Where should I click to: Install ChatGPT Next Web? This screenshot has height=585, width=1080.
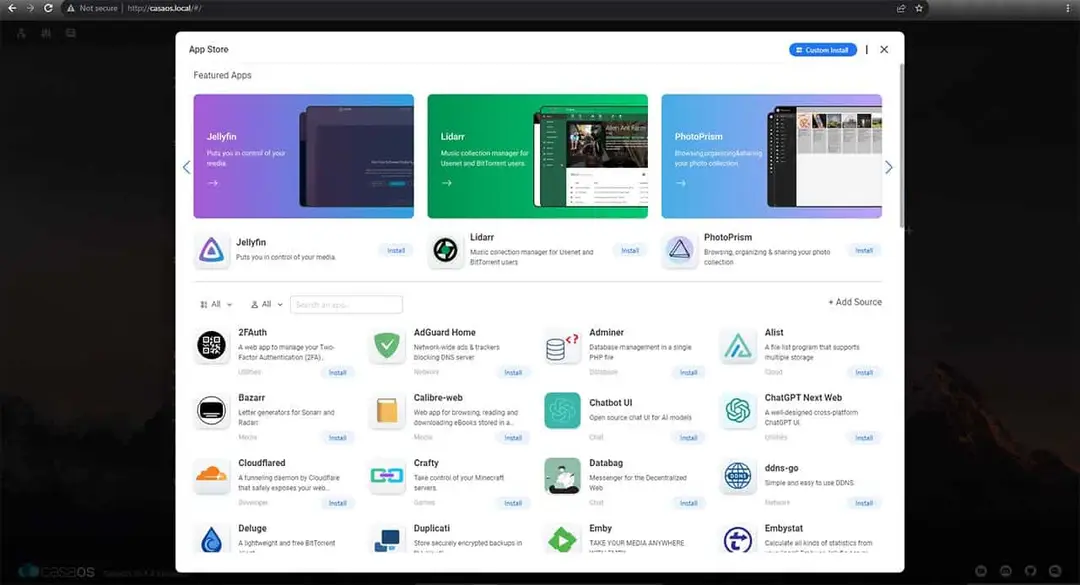pyautogui.click(x=864, y=438)
